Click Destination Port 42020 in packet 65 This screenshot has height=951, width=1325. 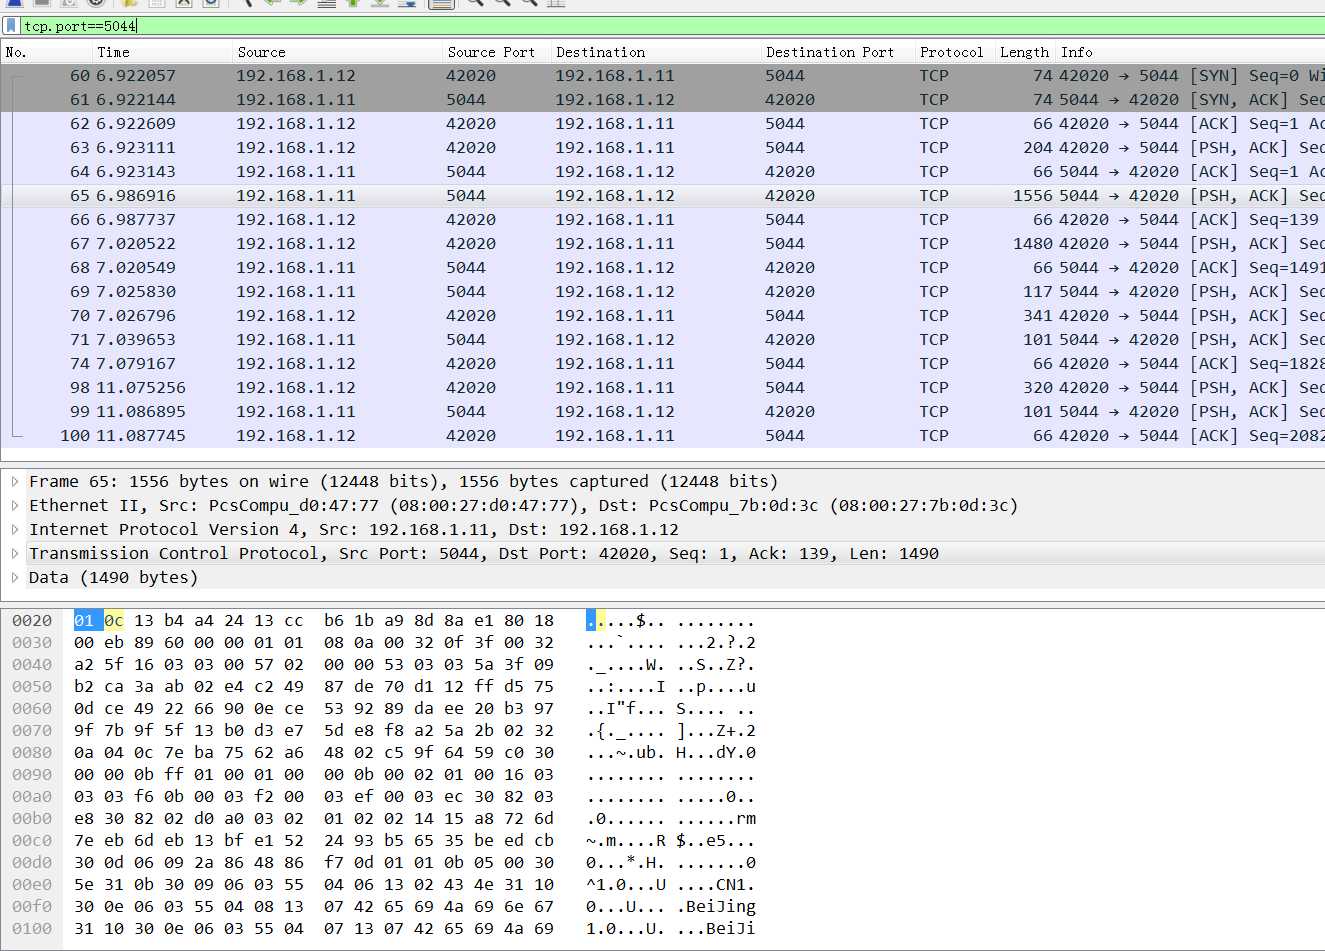[790, 196]
